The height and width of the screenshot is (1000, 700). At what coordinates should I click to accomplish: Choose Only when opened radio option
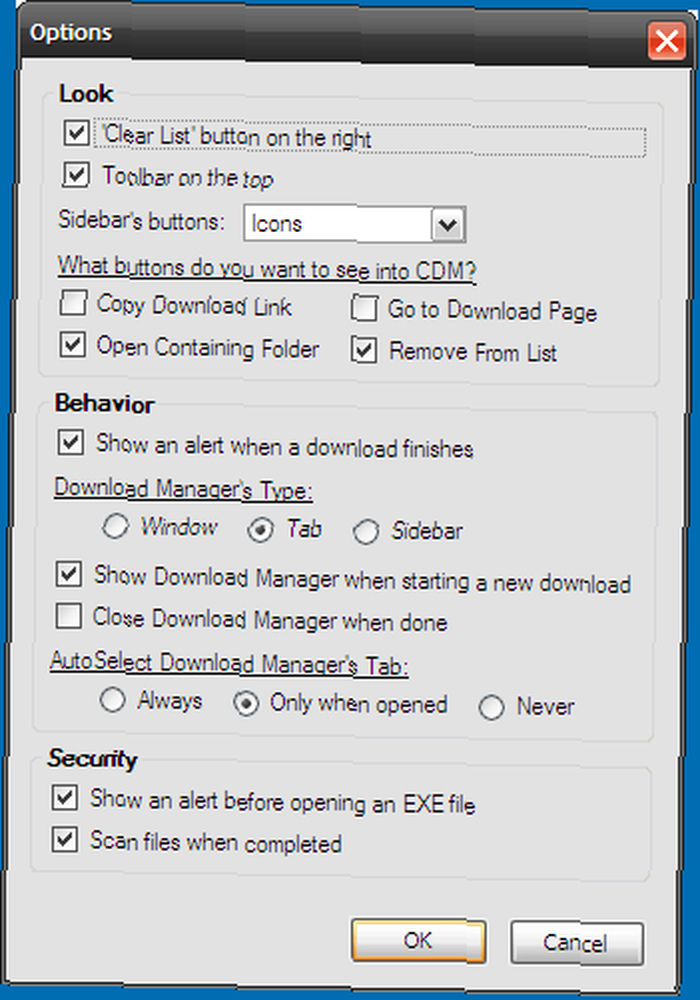pyautogui.click(x=246, y=703)
